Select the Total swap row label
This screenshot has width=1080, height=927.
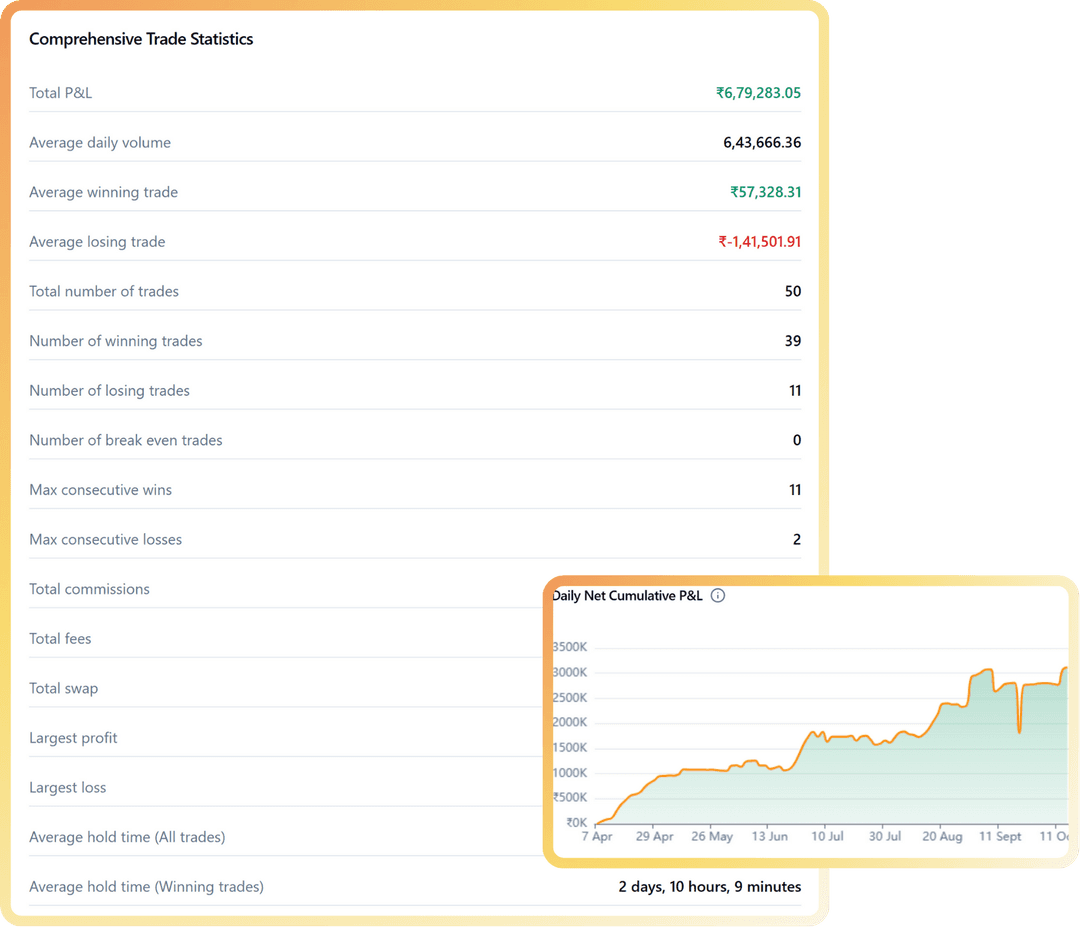[x=63, y=689]
